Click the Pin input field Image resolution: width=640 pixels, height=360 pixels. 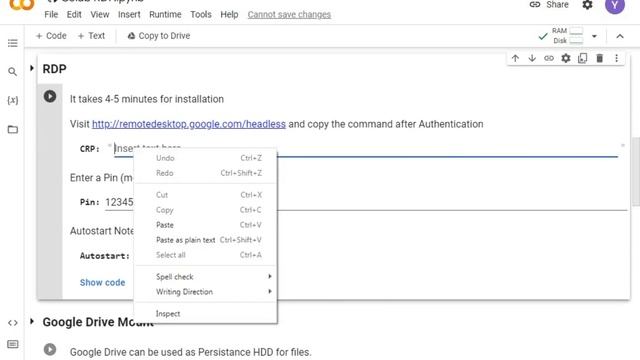click(x=366, y=202)
